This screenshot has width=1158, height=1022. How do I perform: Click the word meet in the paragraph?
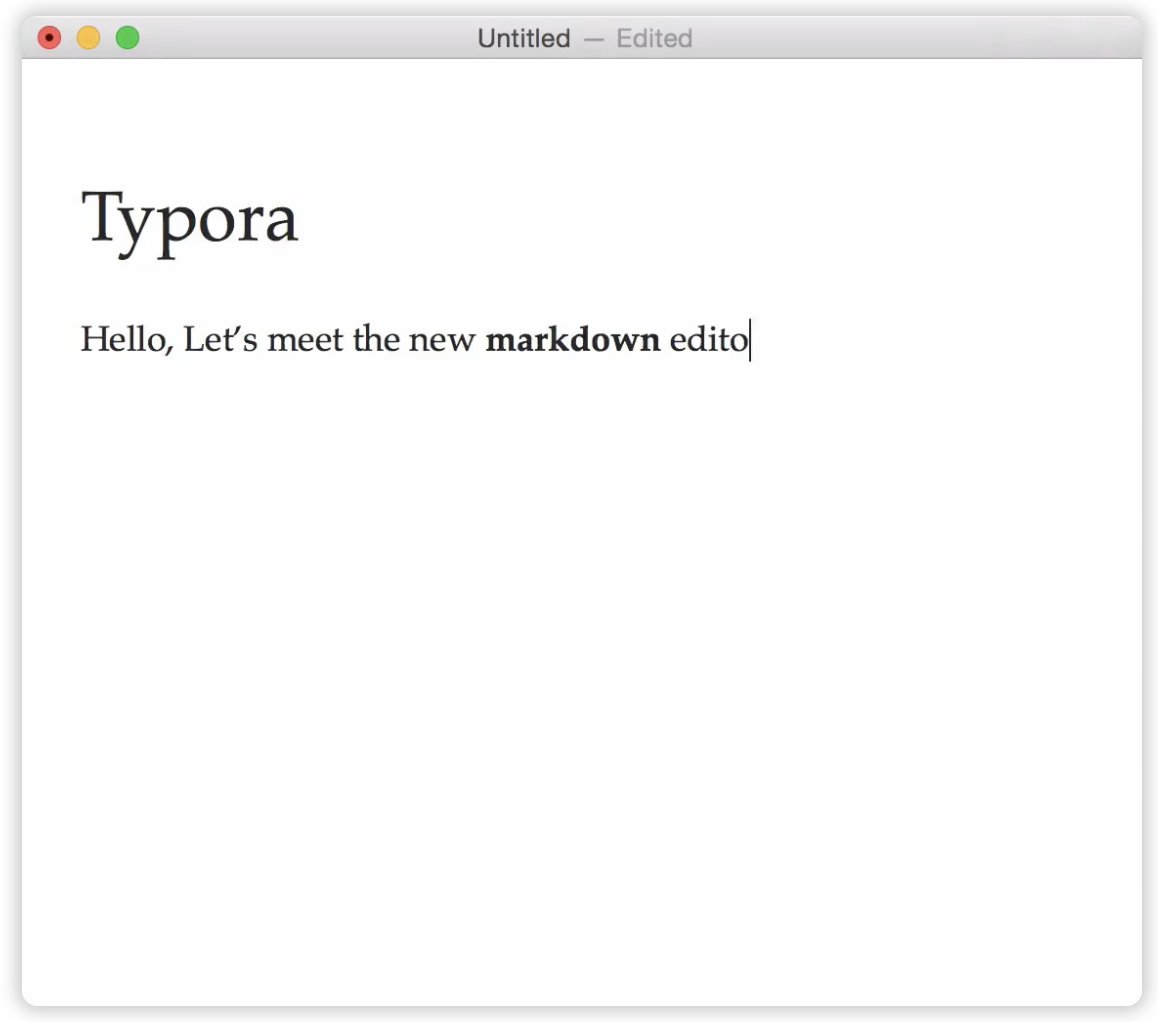point(305,341)
